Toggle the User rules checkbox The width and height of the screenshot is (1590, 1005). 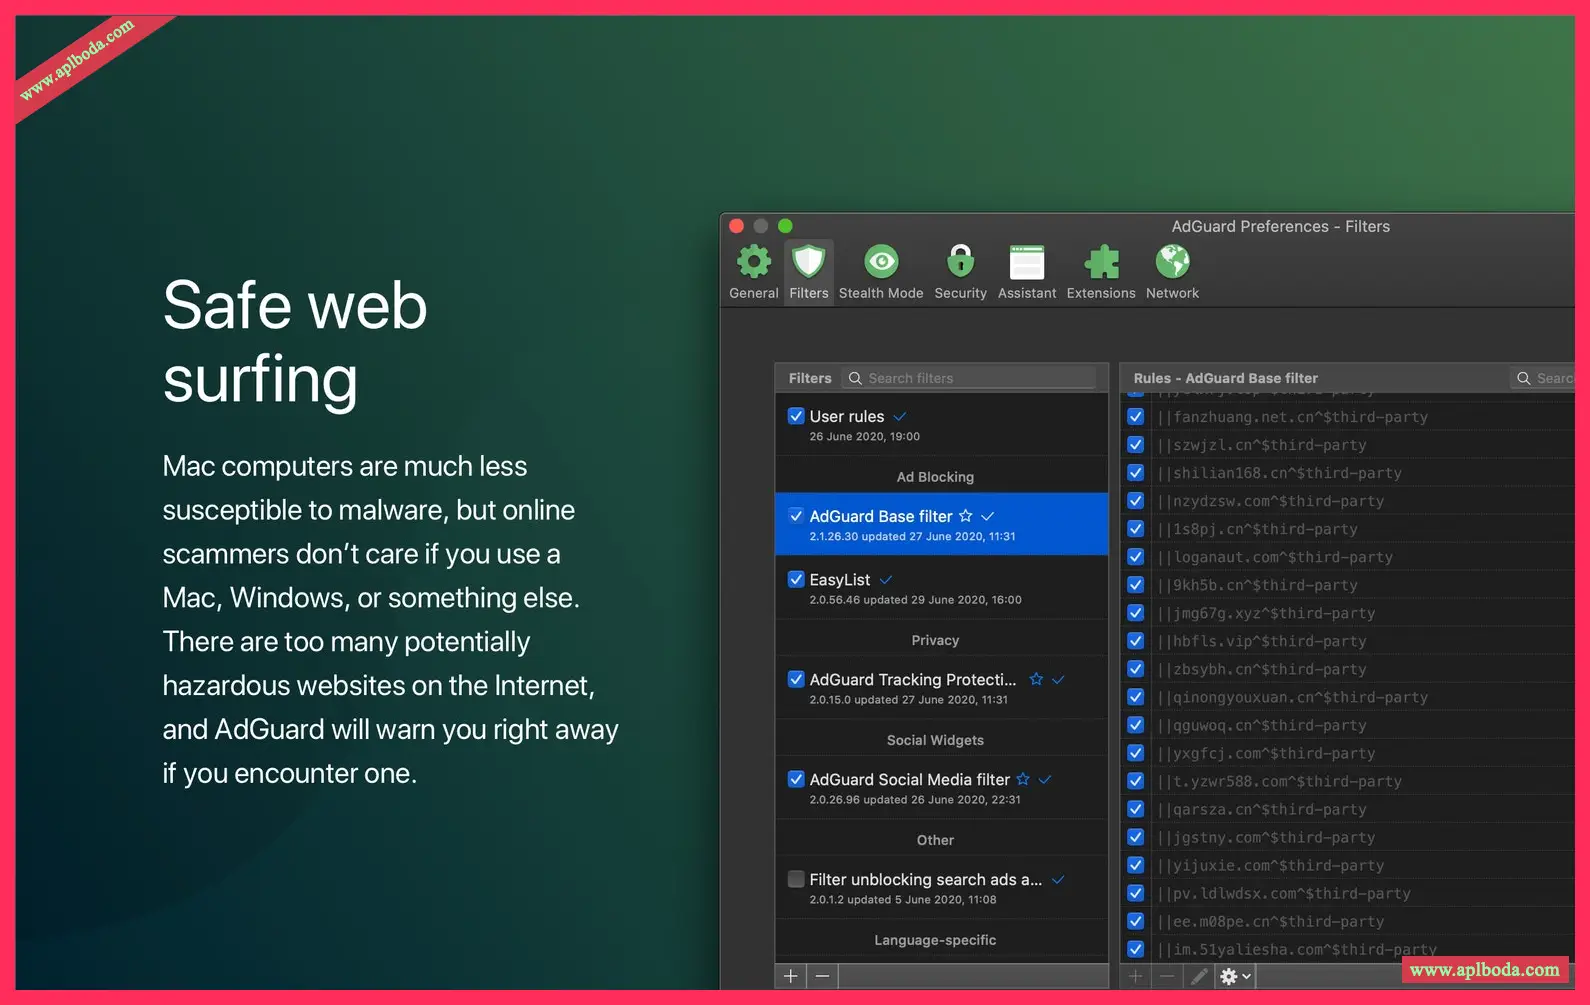(796, 416)
